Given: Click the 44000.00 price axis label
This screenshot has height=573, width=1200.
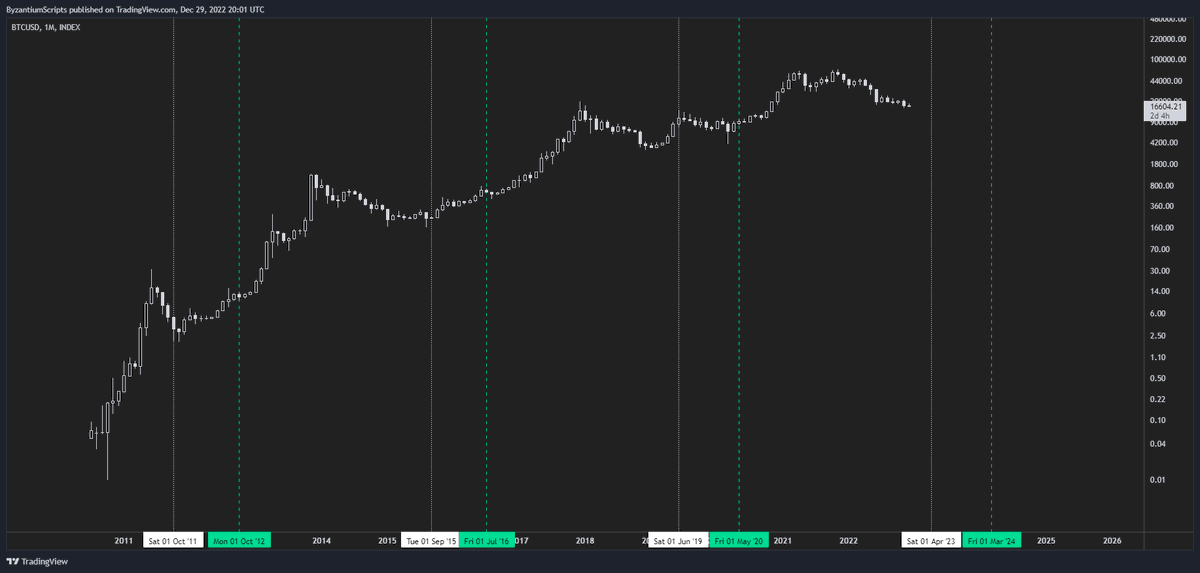Looking at the screenshot, I should click(x=1166, y=81).
